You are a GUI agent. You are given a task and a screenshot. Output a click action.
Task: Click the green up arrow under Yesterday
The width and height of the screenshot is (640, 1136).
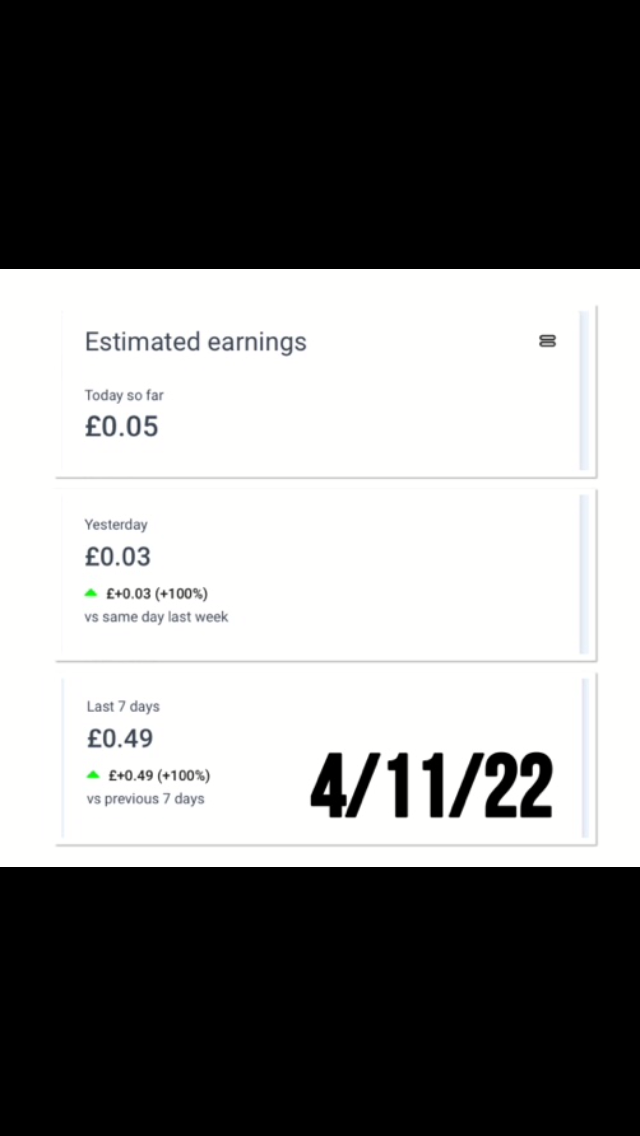click(92, 593)
